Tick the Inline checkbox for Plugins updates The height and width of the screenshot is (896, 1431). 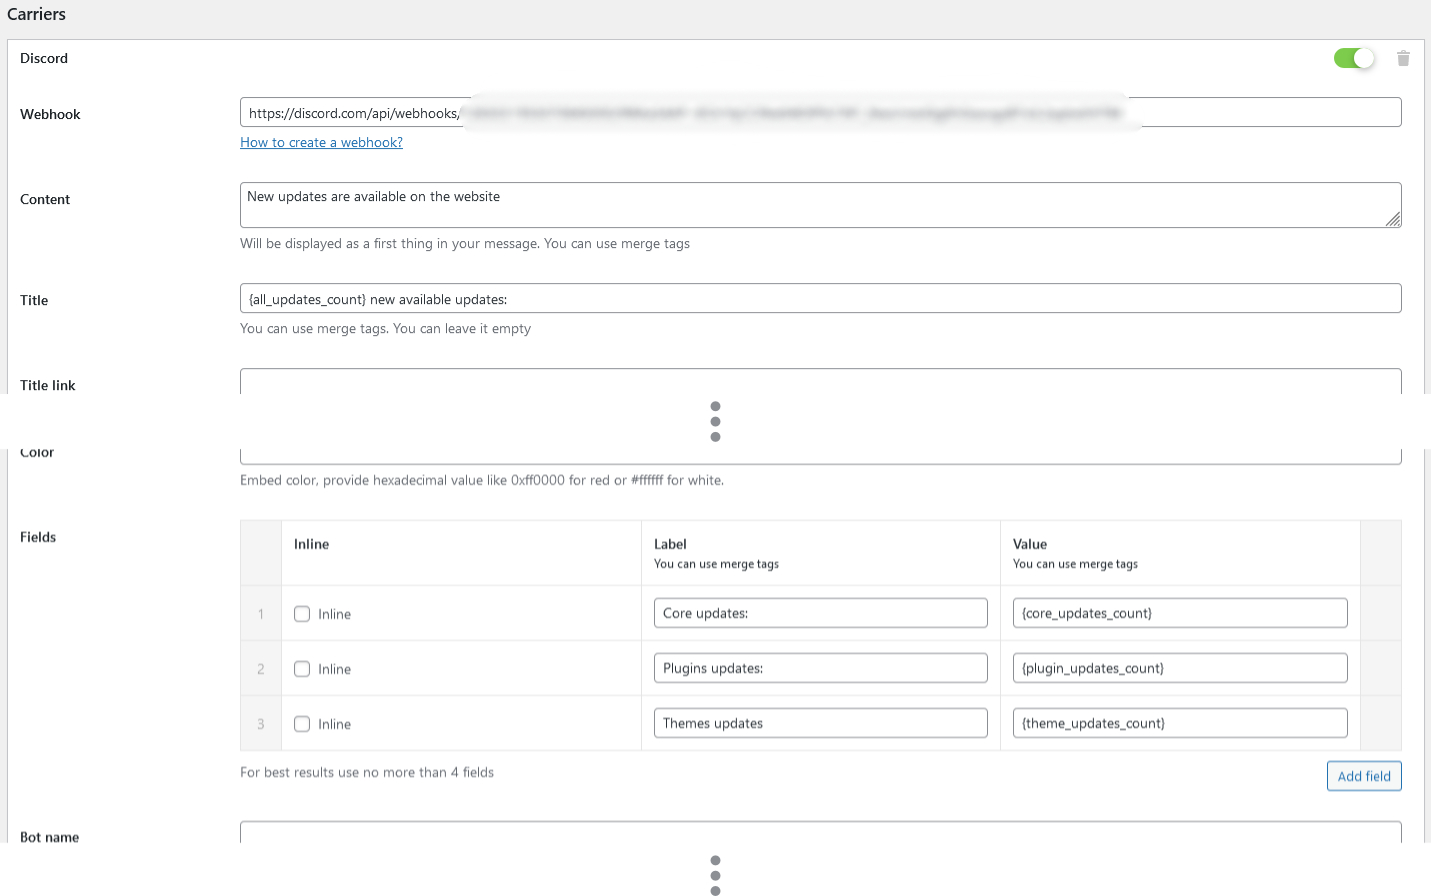pyautogui.click(x=302, y=669)
